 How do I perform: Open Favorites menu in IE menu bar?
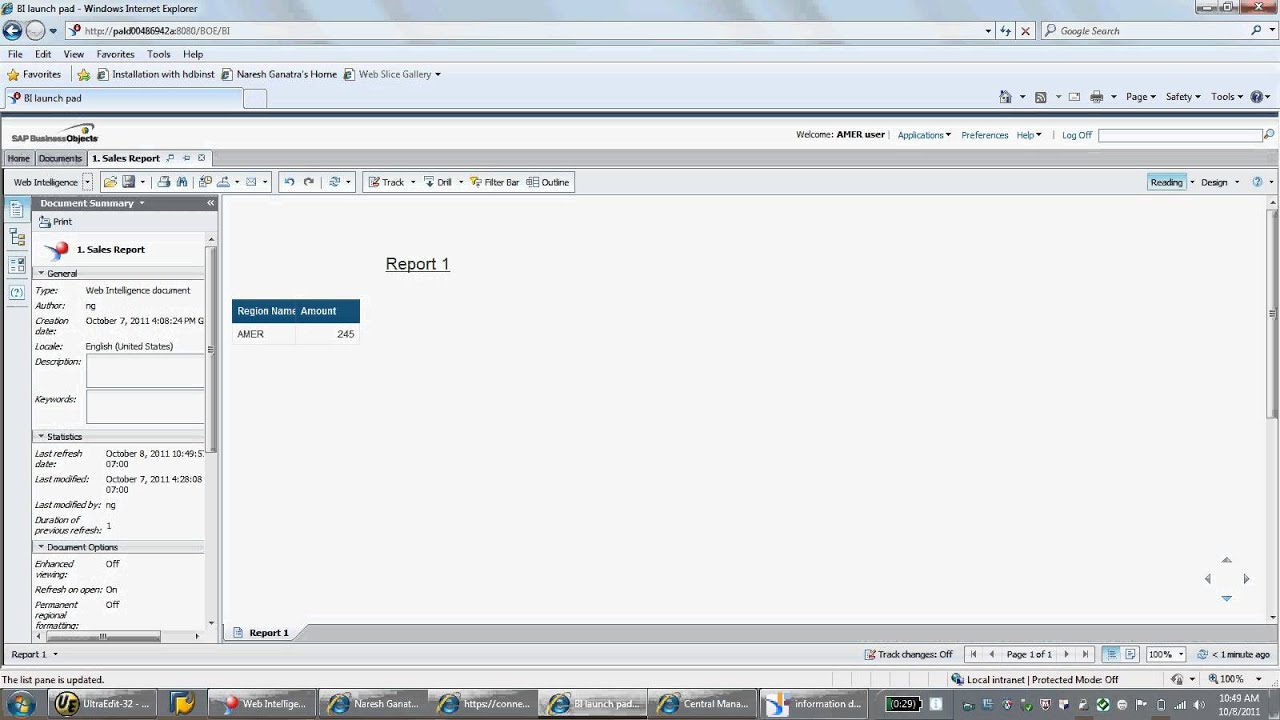pos(115,54)
